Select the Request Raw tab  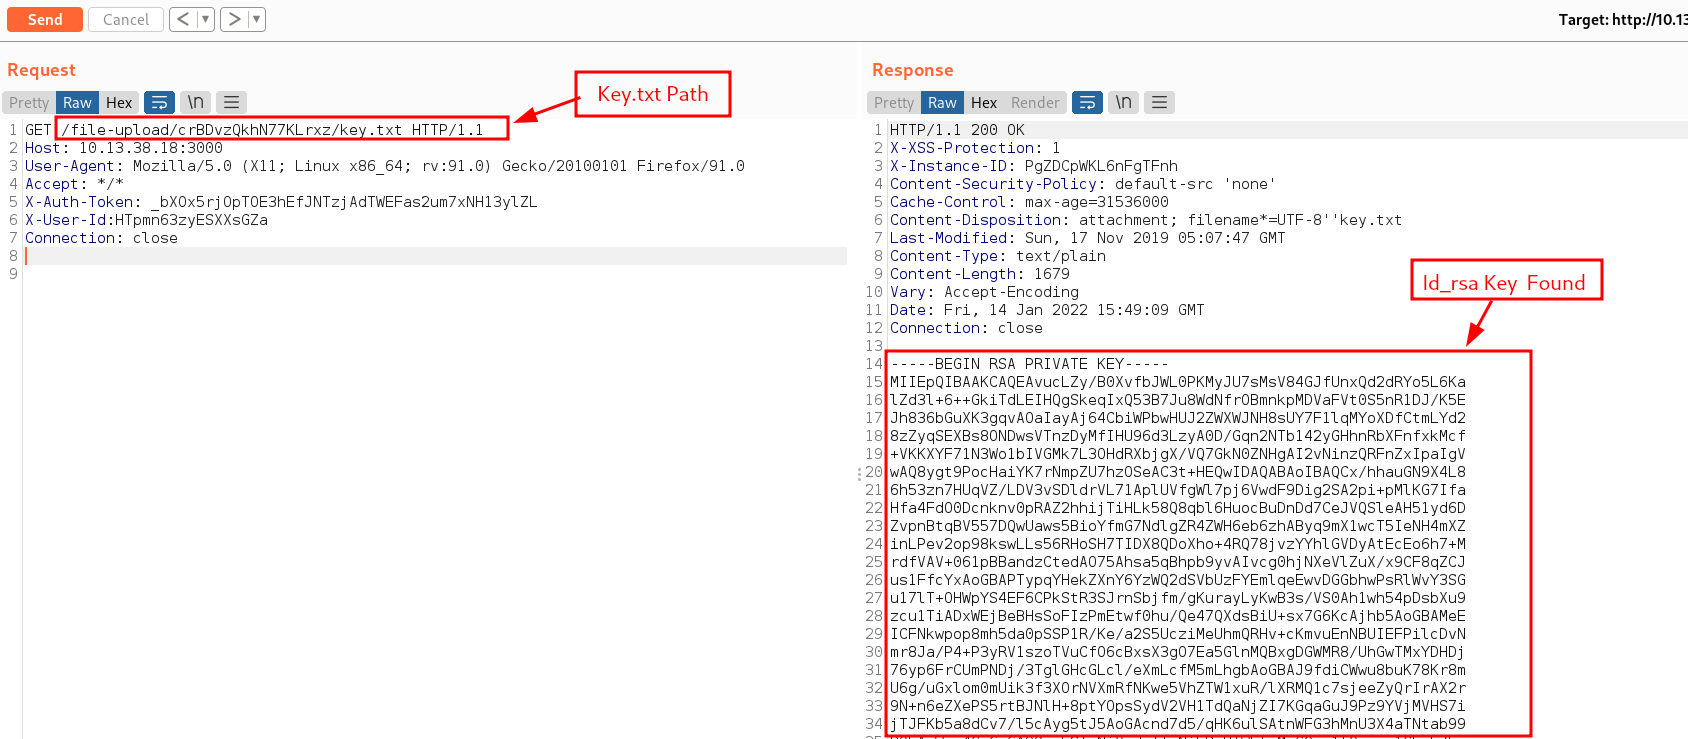77,102
